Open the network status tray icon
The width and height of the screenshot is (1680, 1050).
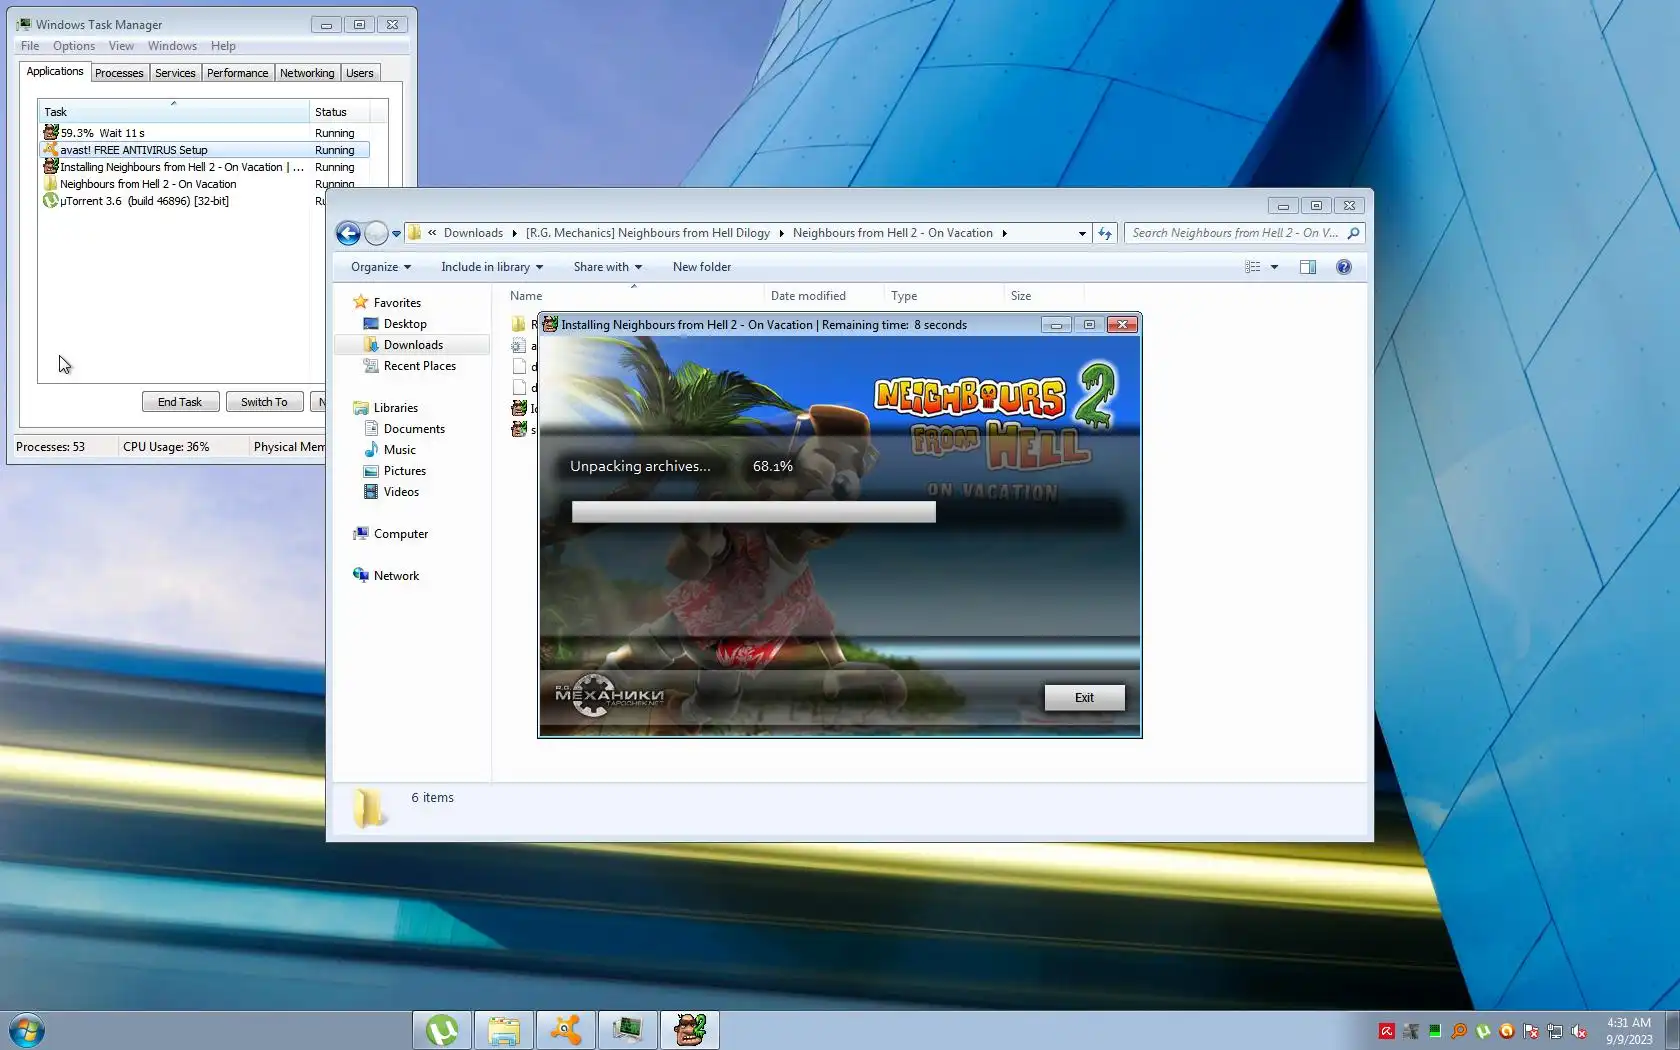coord(1555,1031)
